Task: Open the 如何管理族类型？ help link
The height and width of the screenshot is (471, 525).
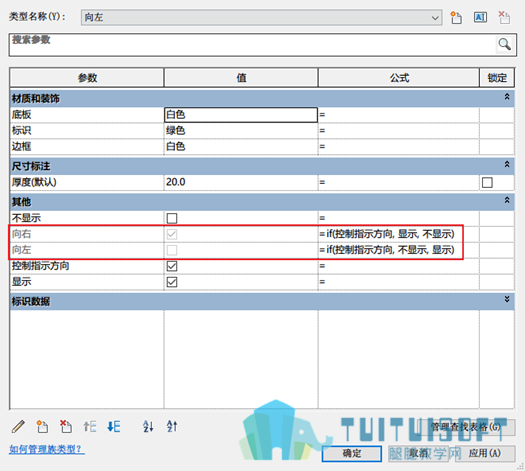Action: (x=47, y=449)
